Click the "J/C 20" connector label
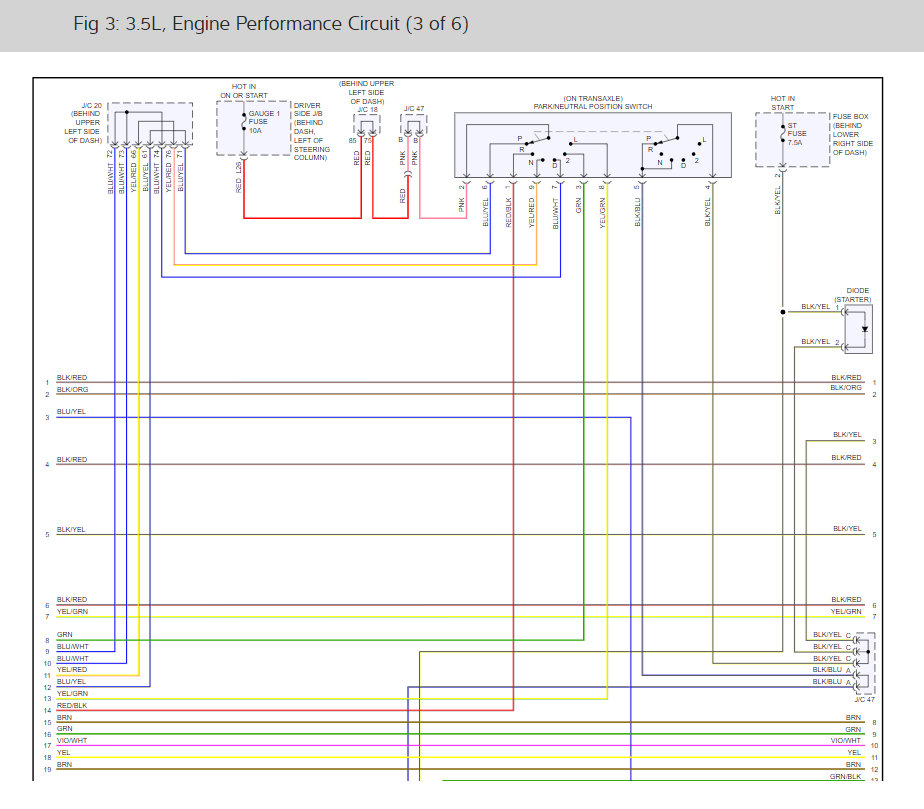 coord(92,105)
